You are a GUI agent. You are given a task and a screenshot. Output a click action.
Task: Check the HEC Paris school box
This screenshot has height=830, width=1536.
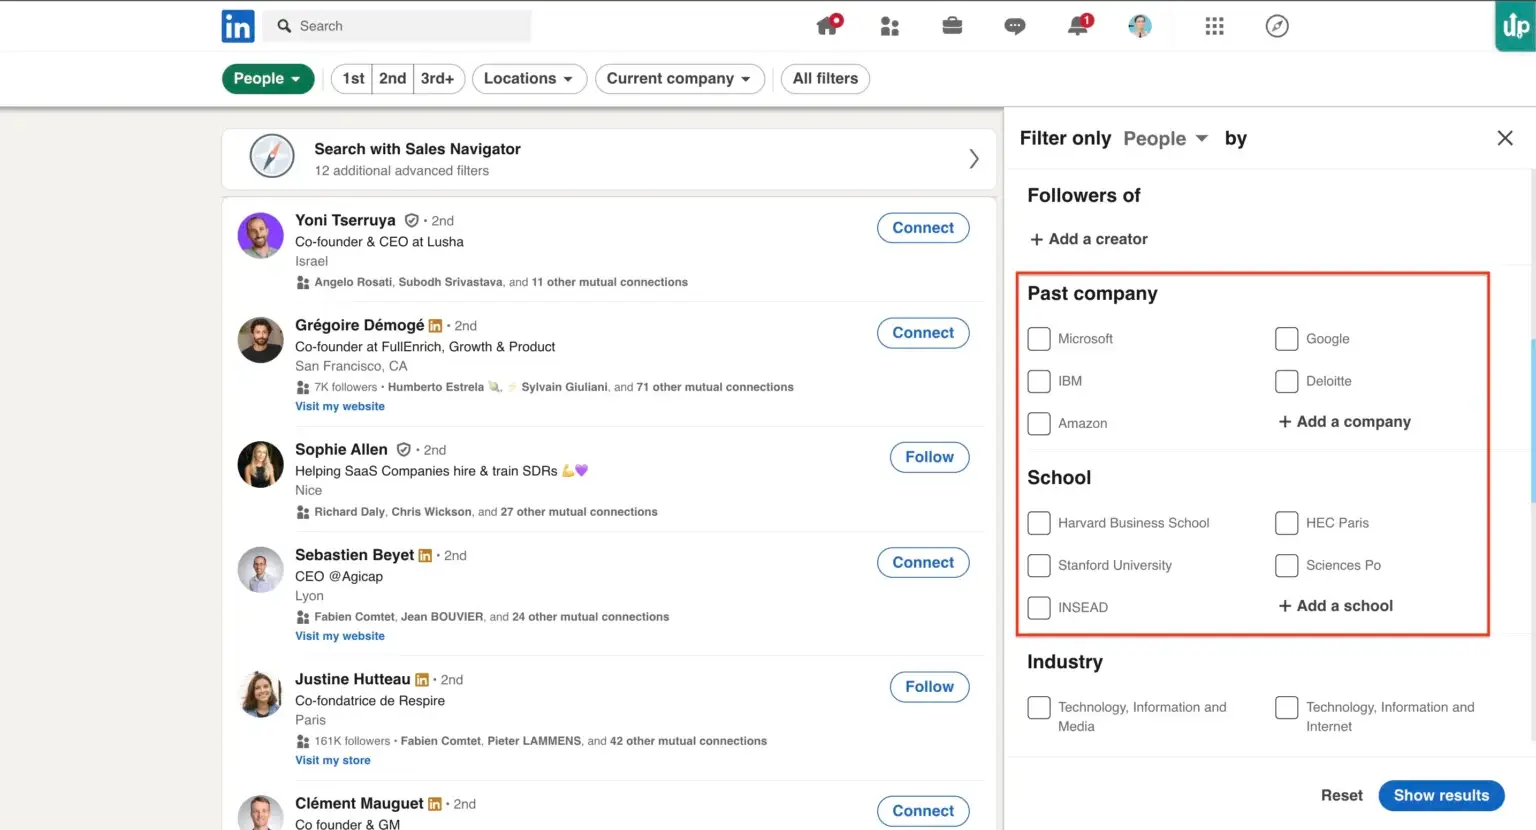(x=1287, y=523)
